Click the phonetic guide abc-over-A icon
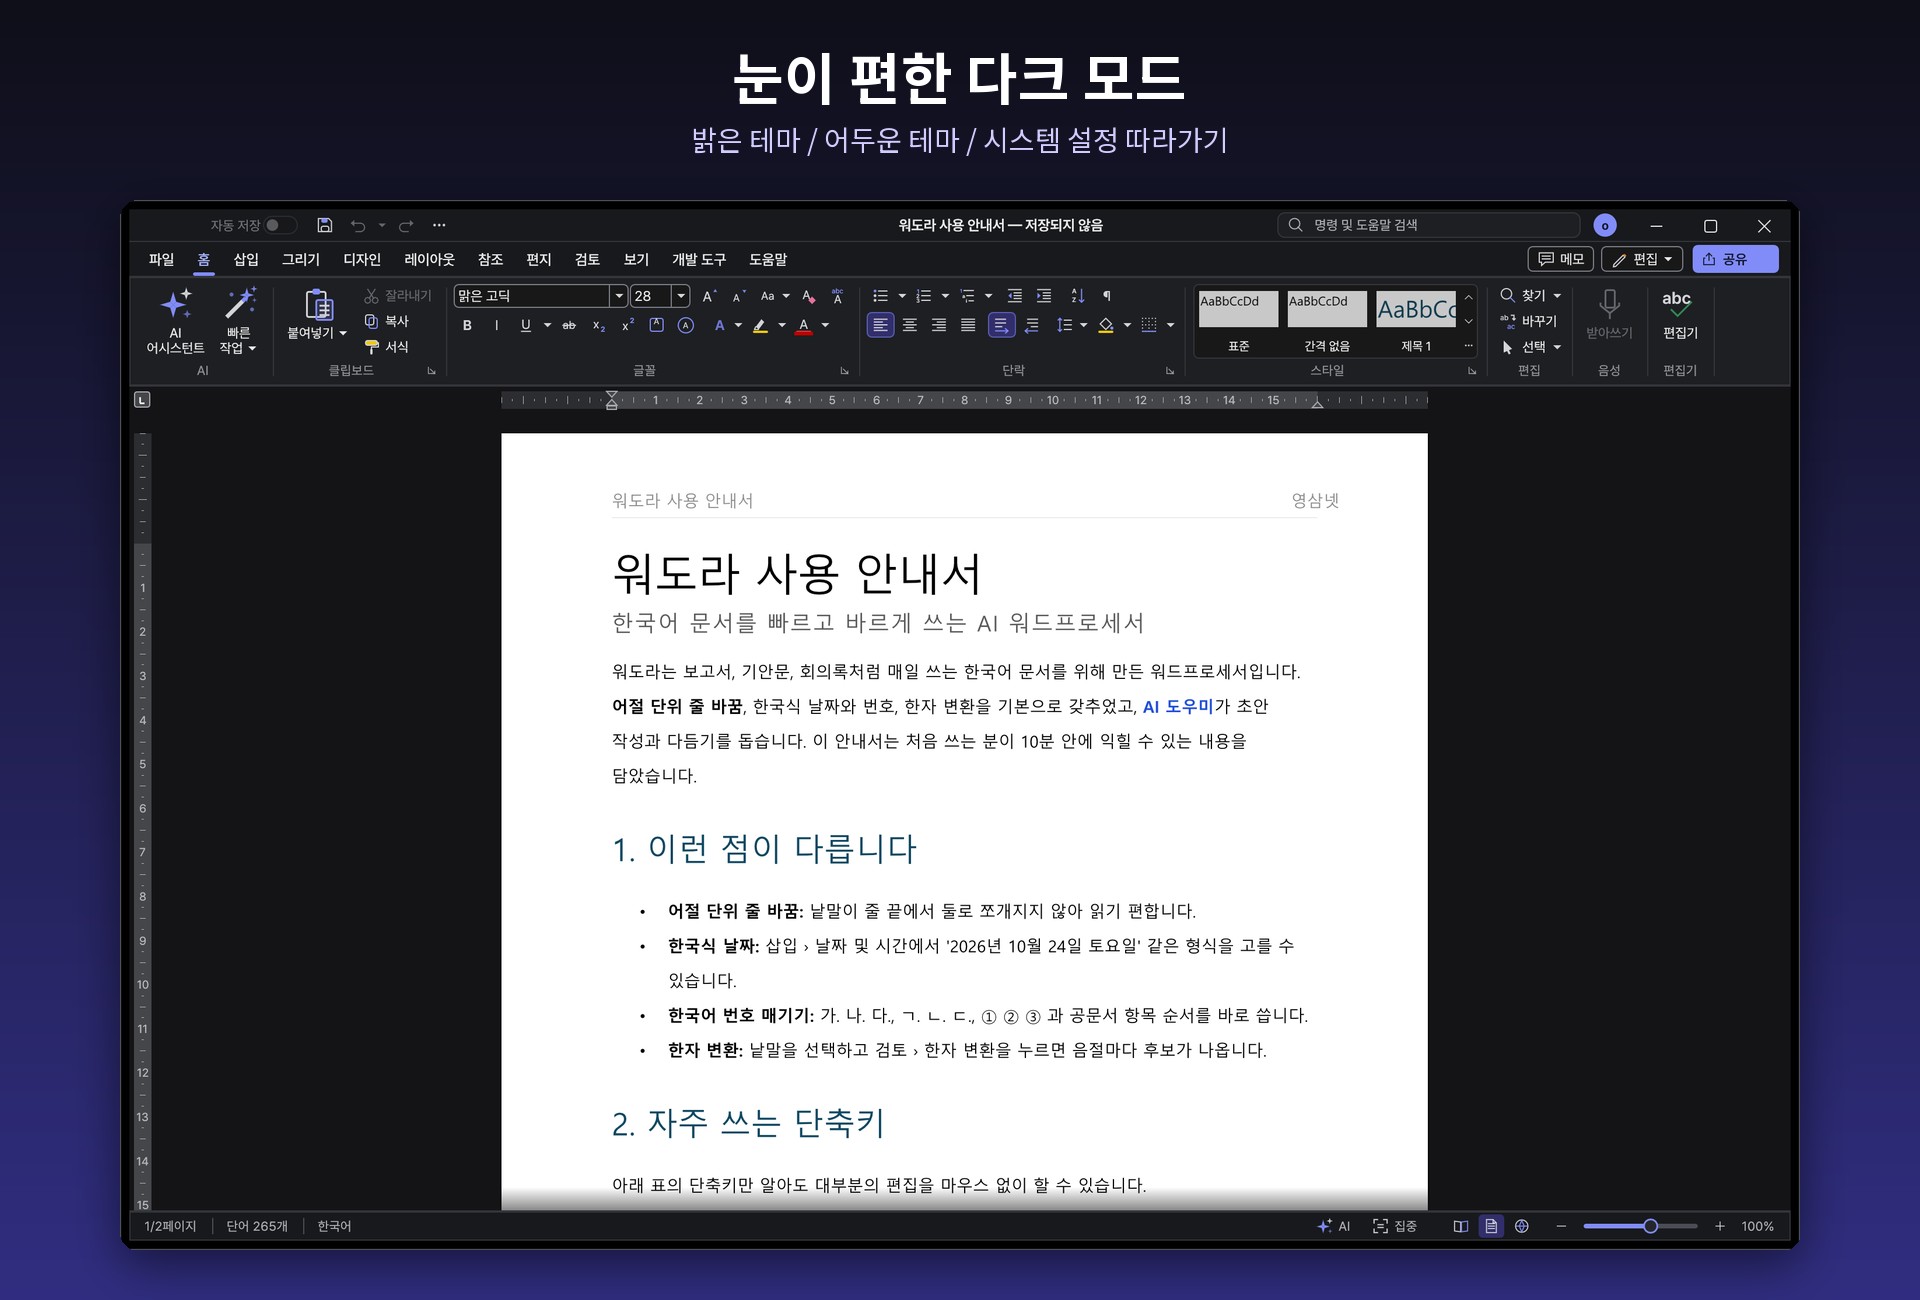1920x1300 pixels. (838, 296)
